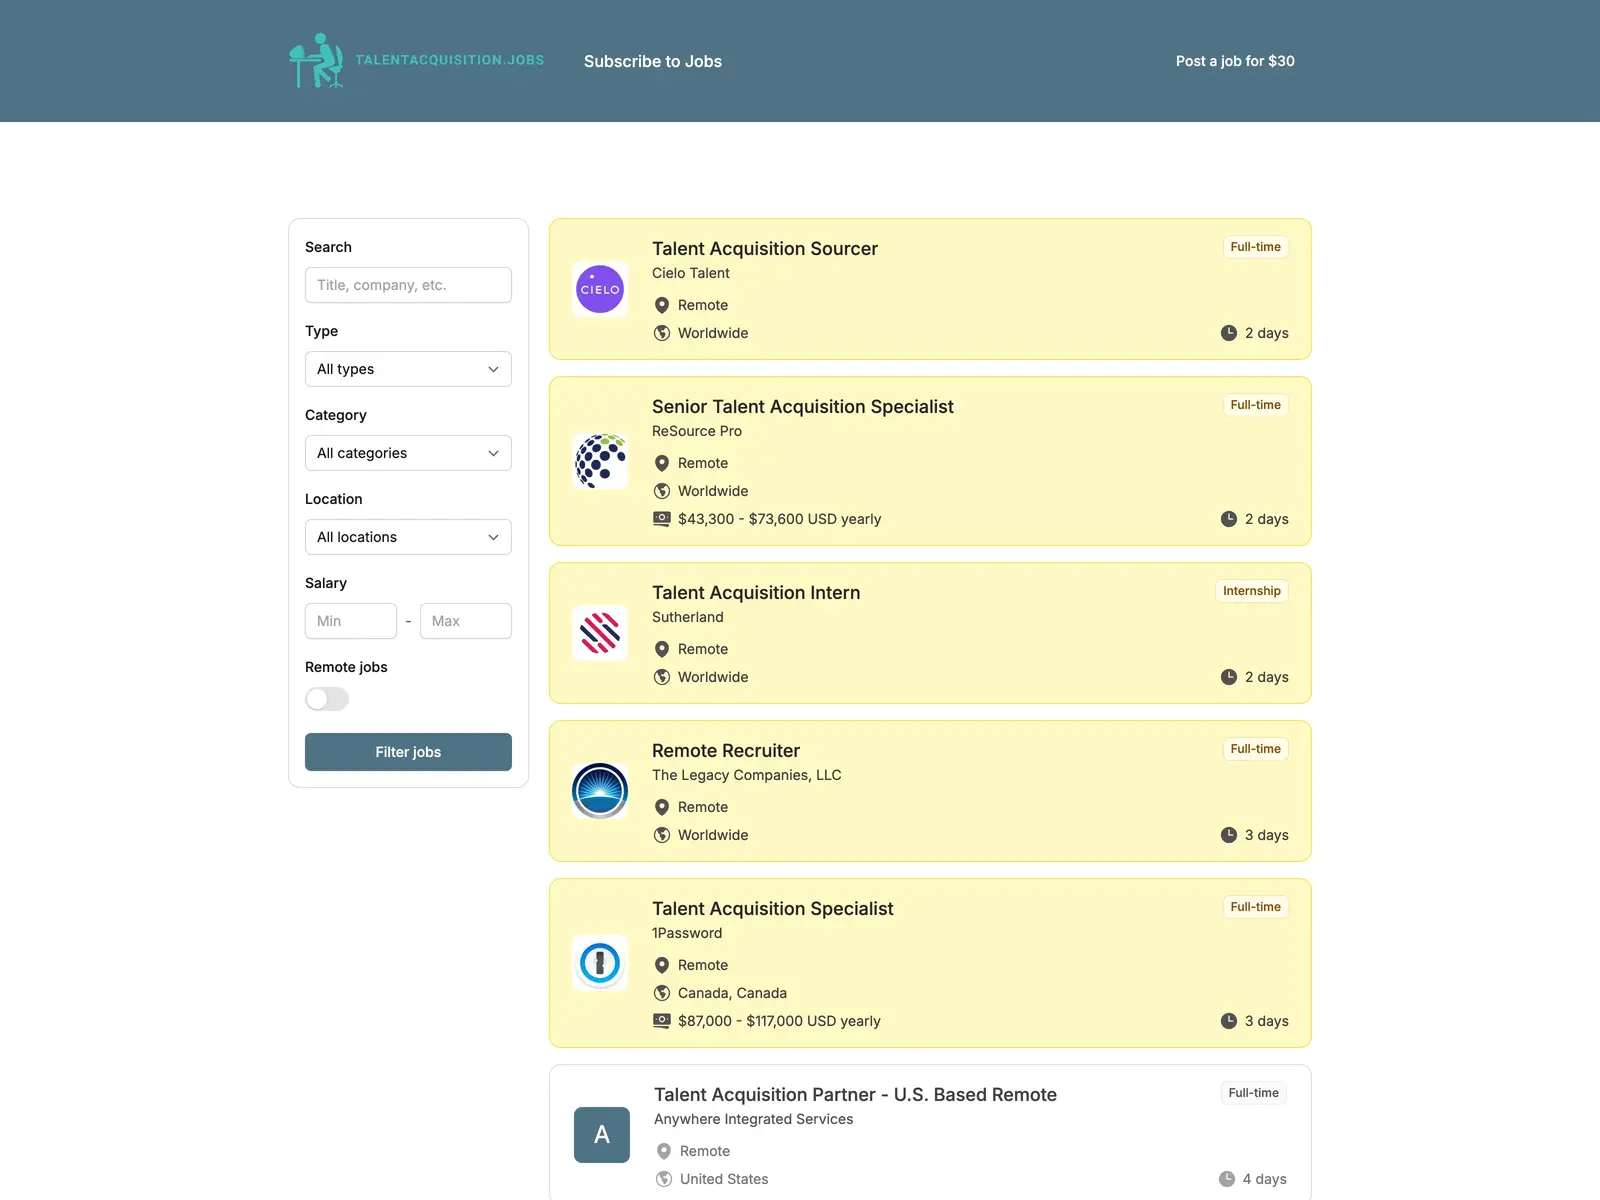Open the 1Password Talent Acquisition Specialist title

[x=773, y=908]
